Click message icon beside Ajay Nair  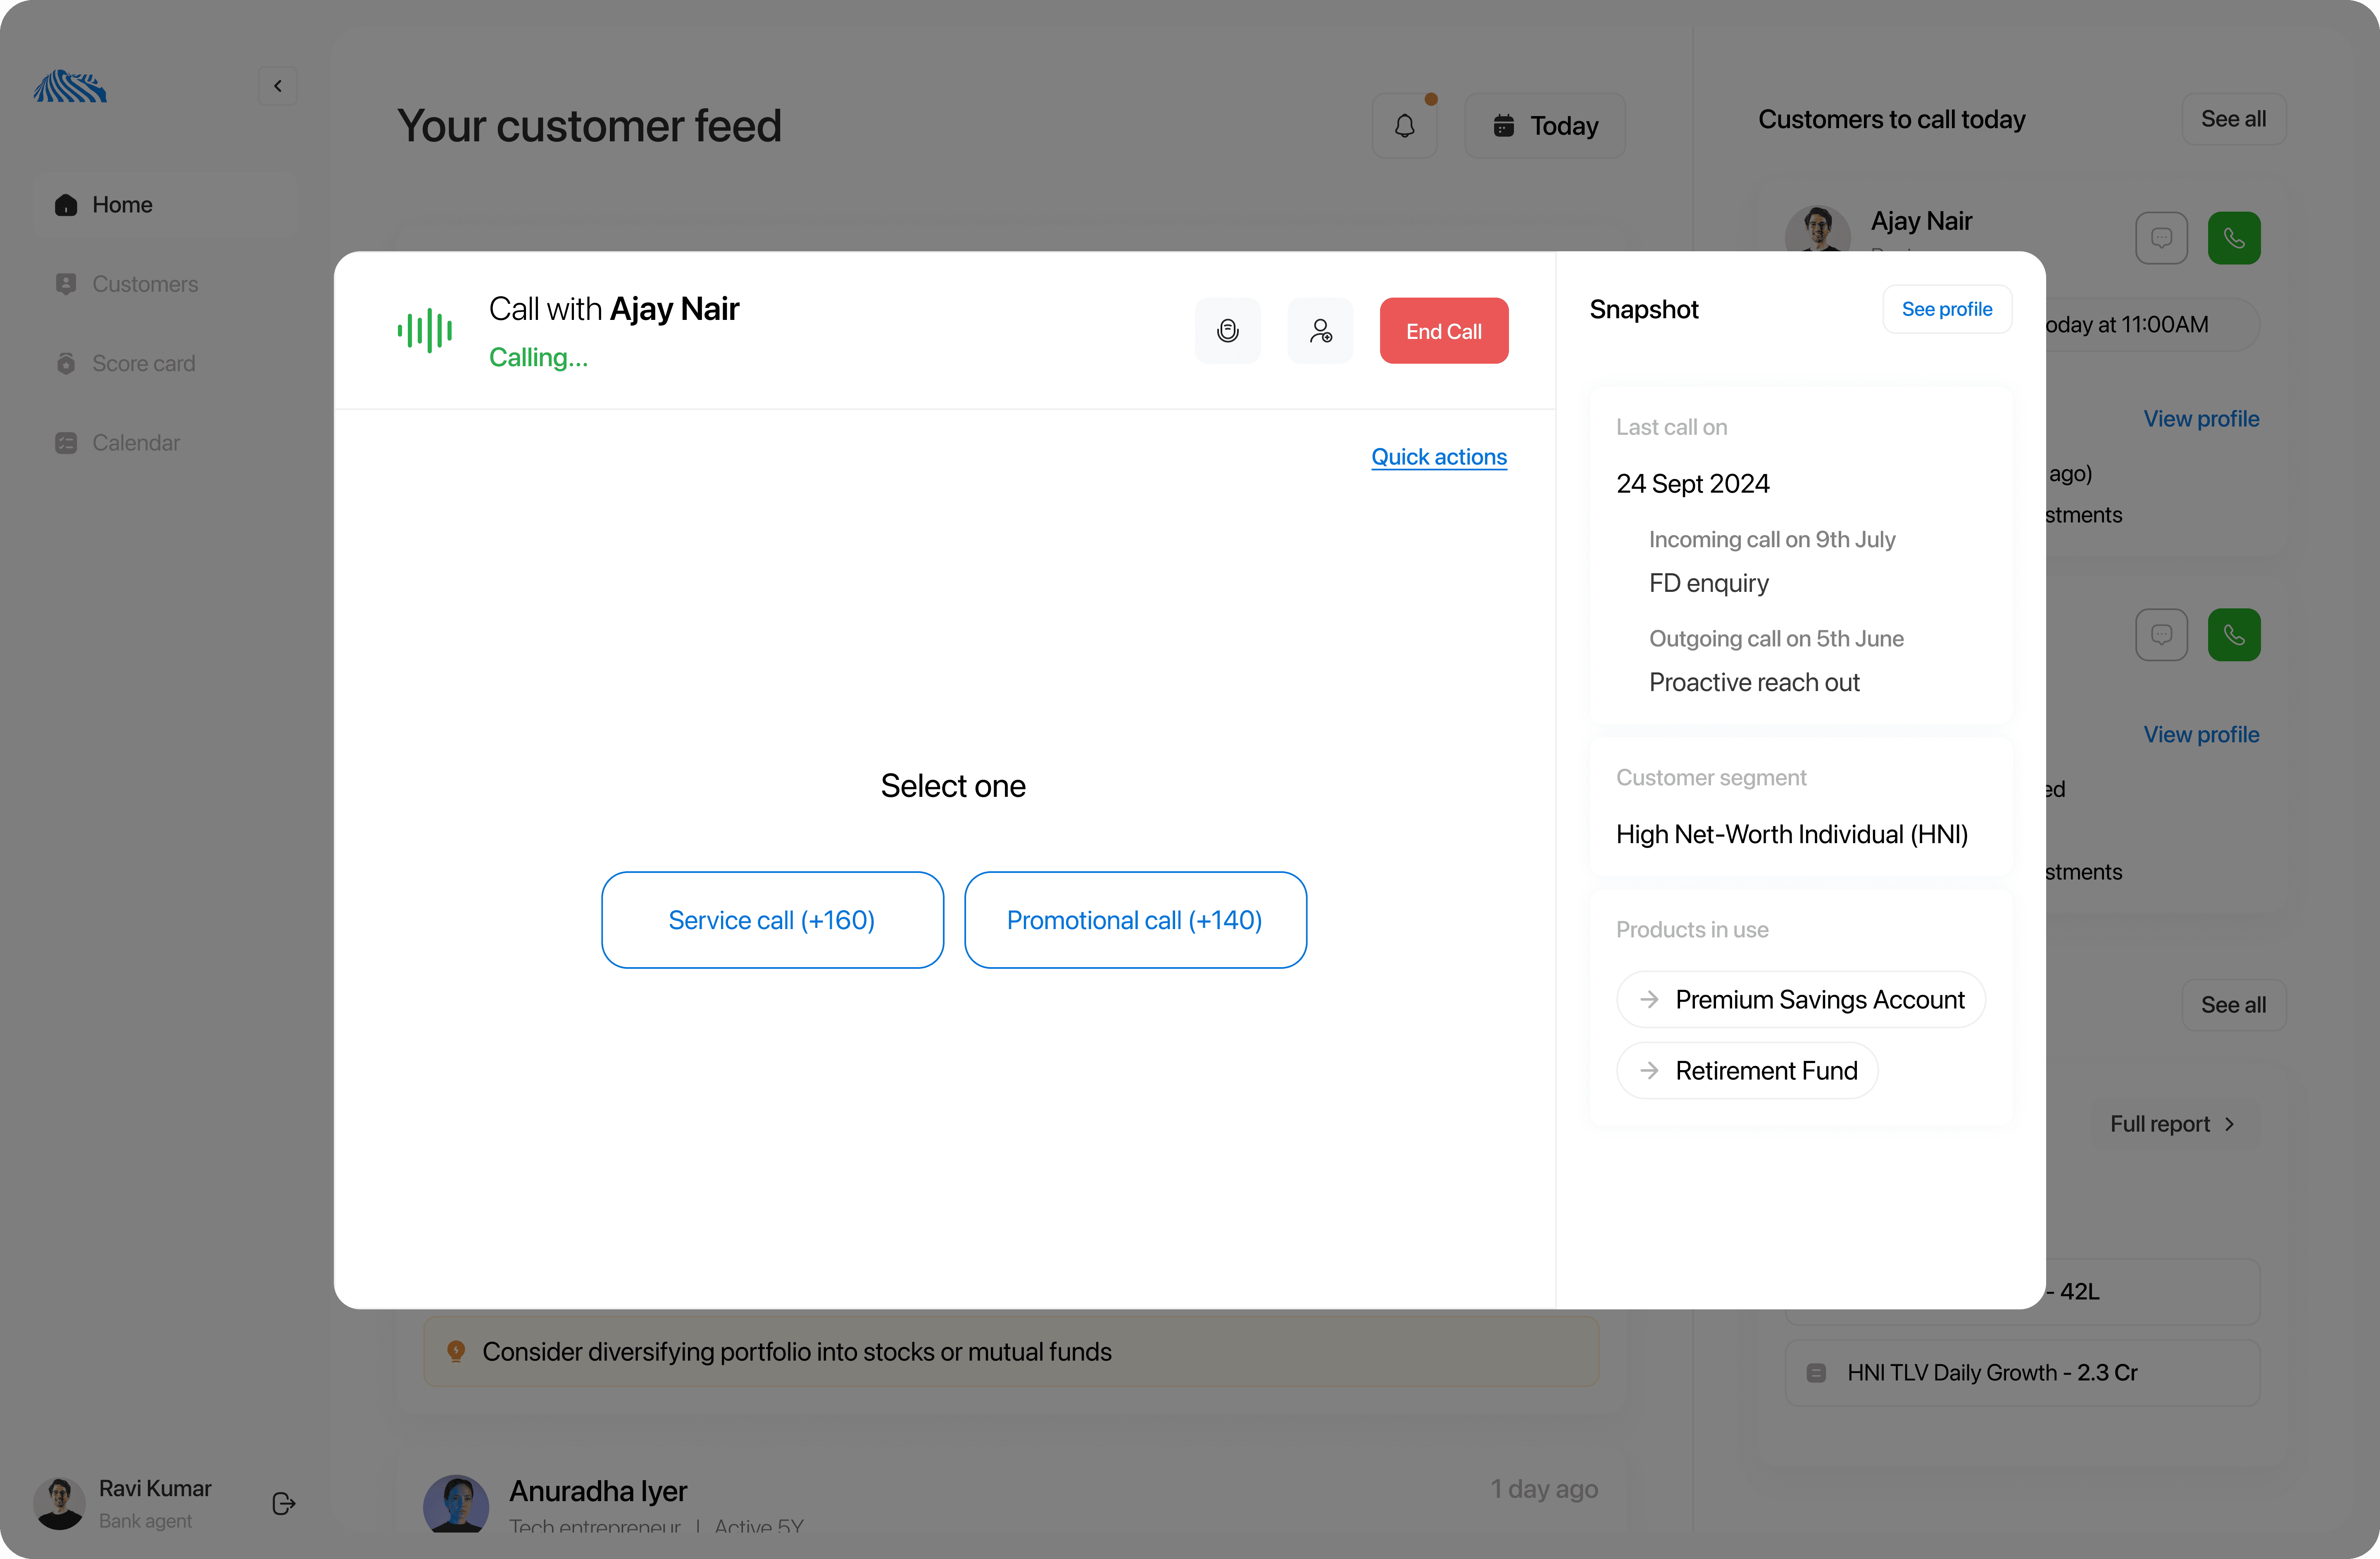click(x=2161, y=238)
